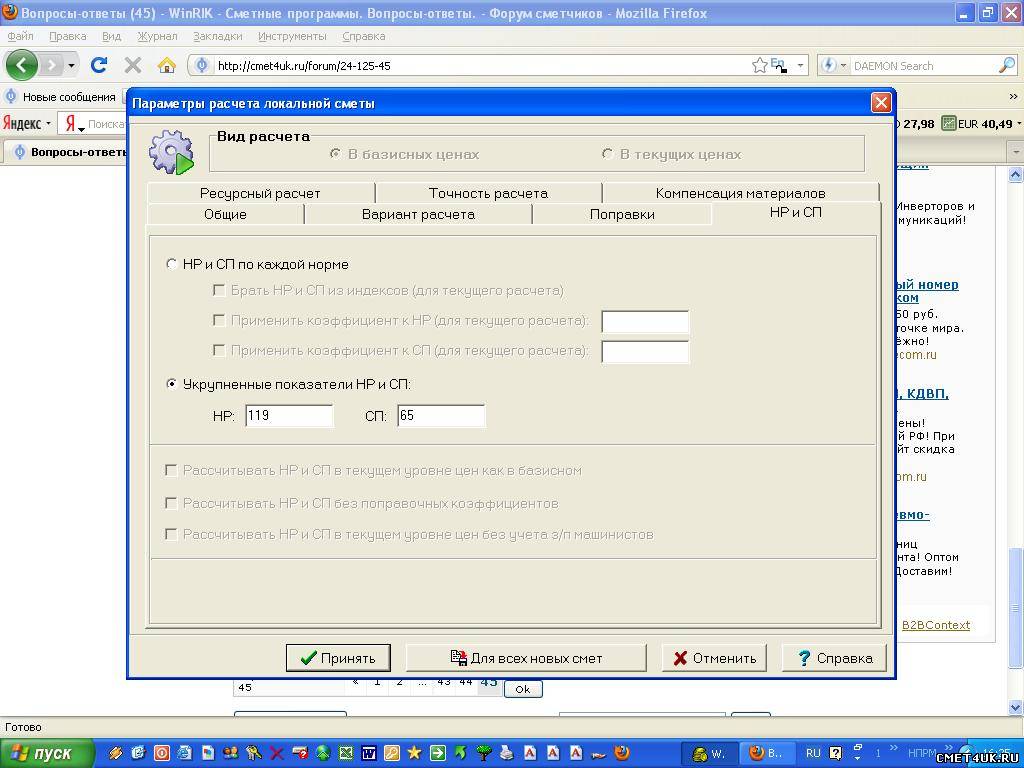Launch Firefox from the quick launch bar
Image resolution: width=1024 pixels, height=768 pixels.
coord(622,753)
